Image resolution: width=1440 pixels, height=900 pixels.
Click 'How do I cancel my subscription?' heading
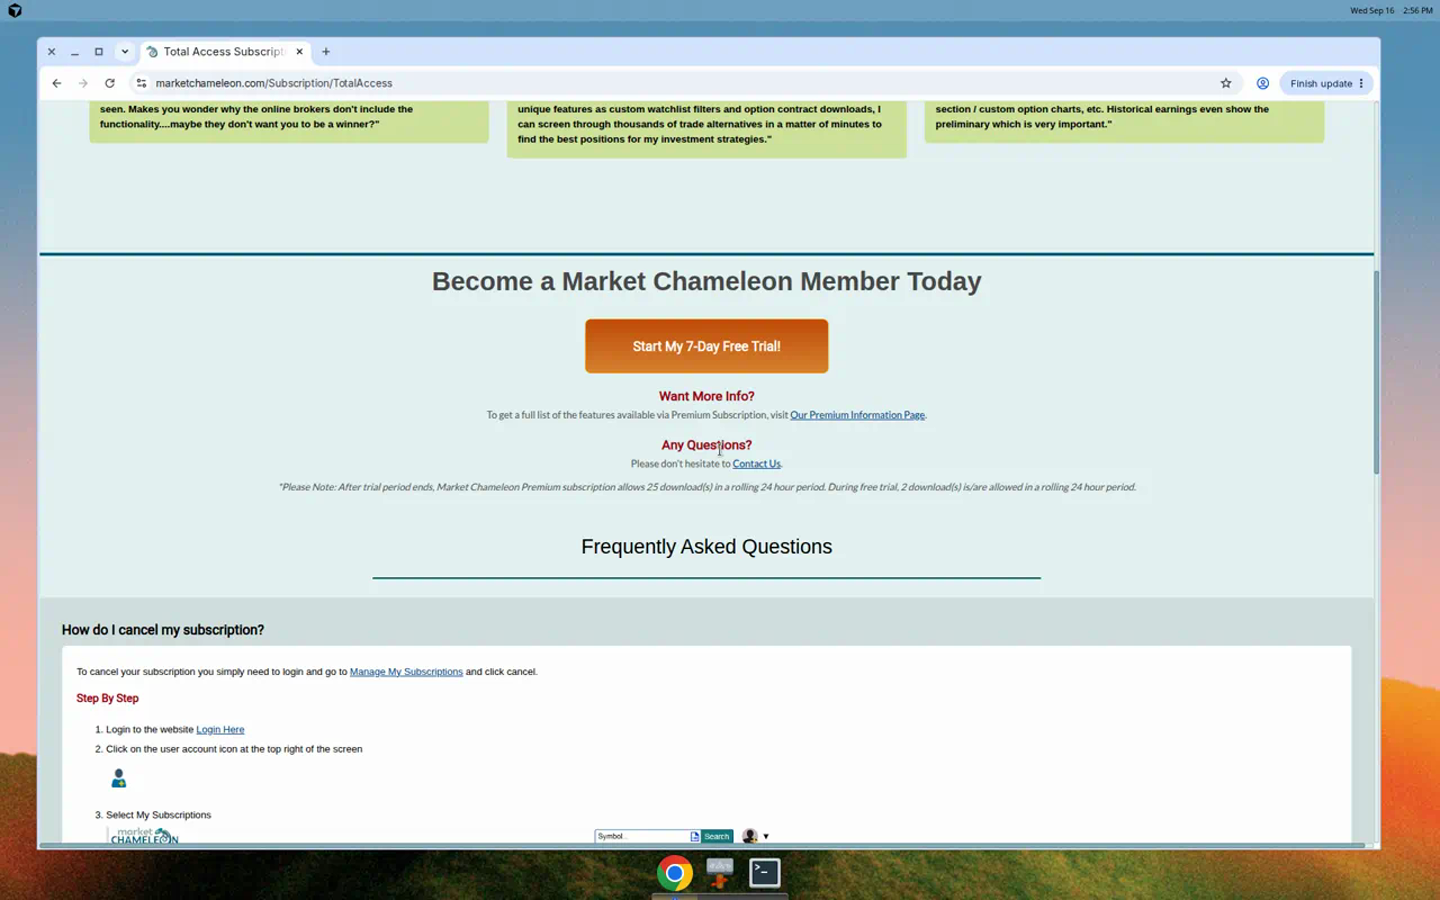click(163, 630)
